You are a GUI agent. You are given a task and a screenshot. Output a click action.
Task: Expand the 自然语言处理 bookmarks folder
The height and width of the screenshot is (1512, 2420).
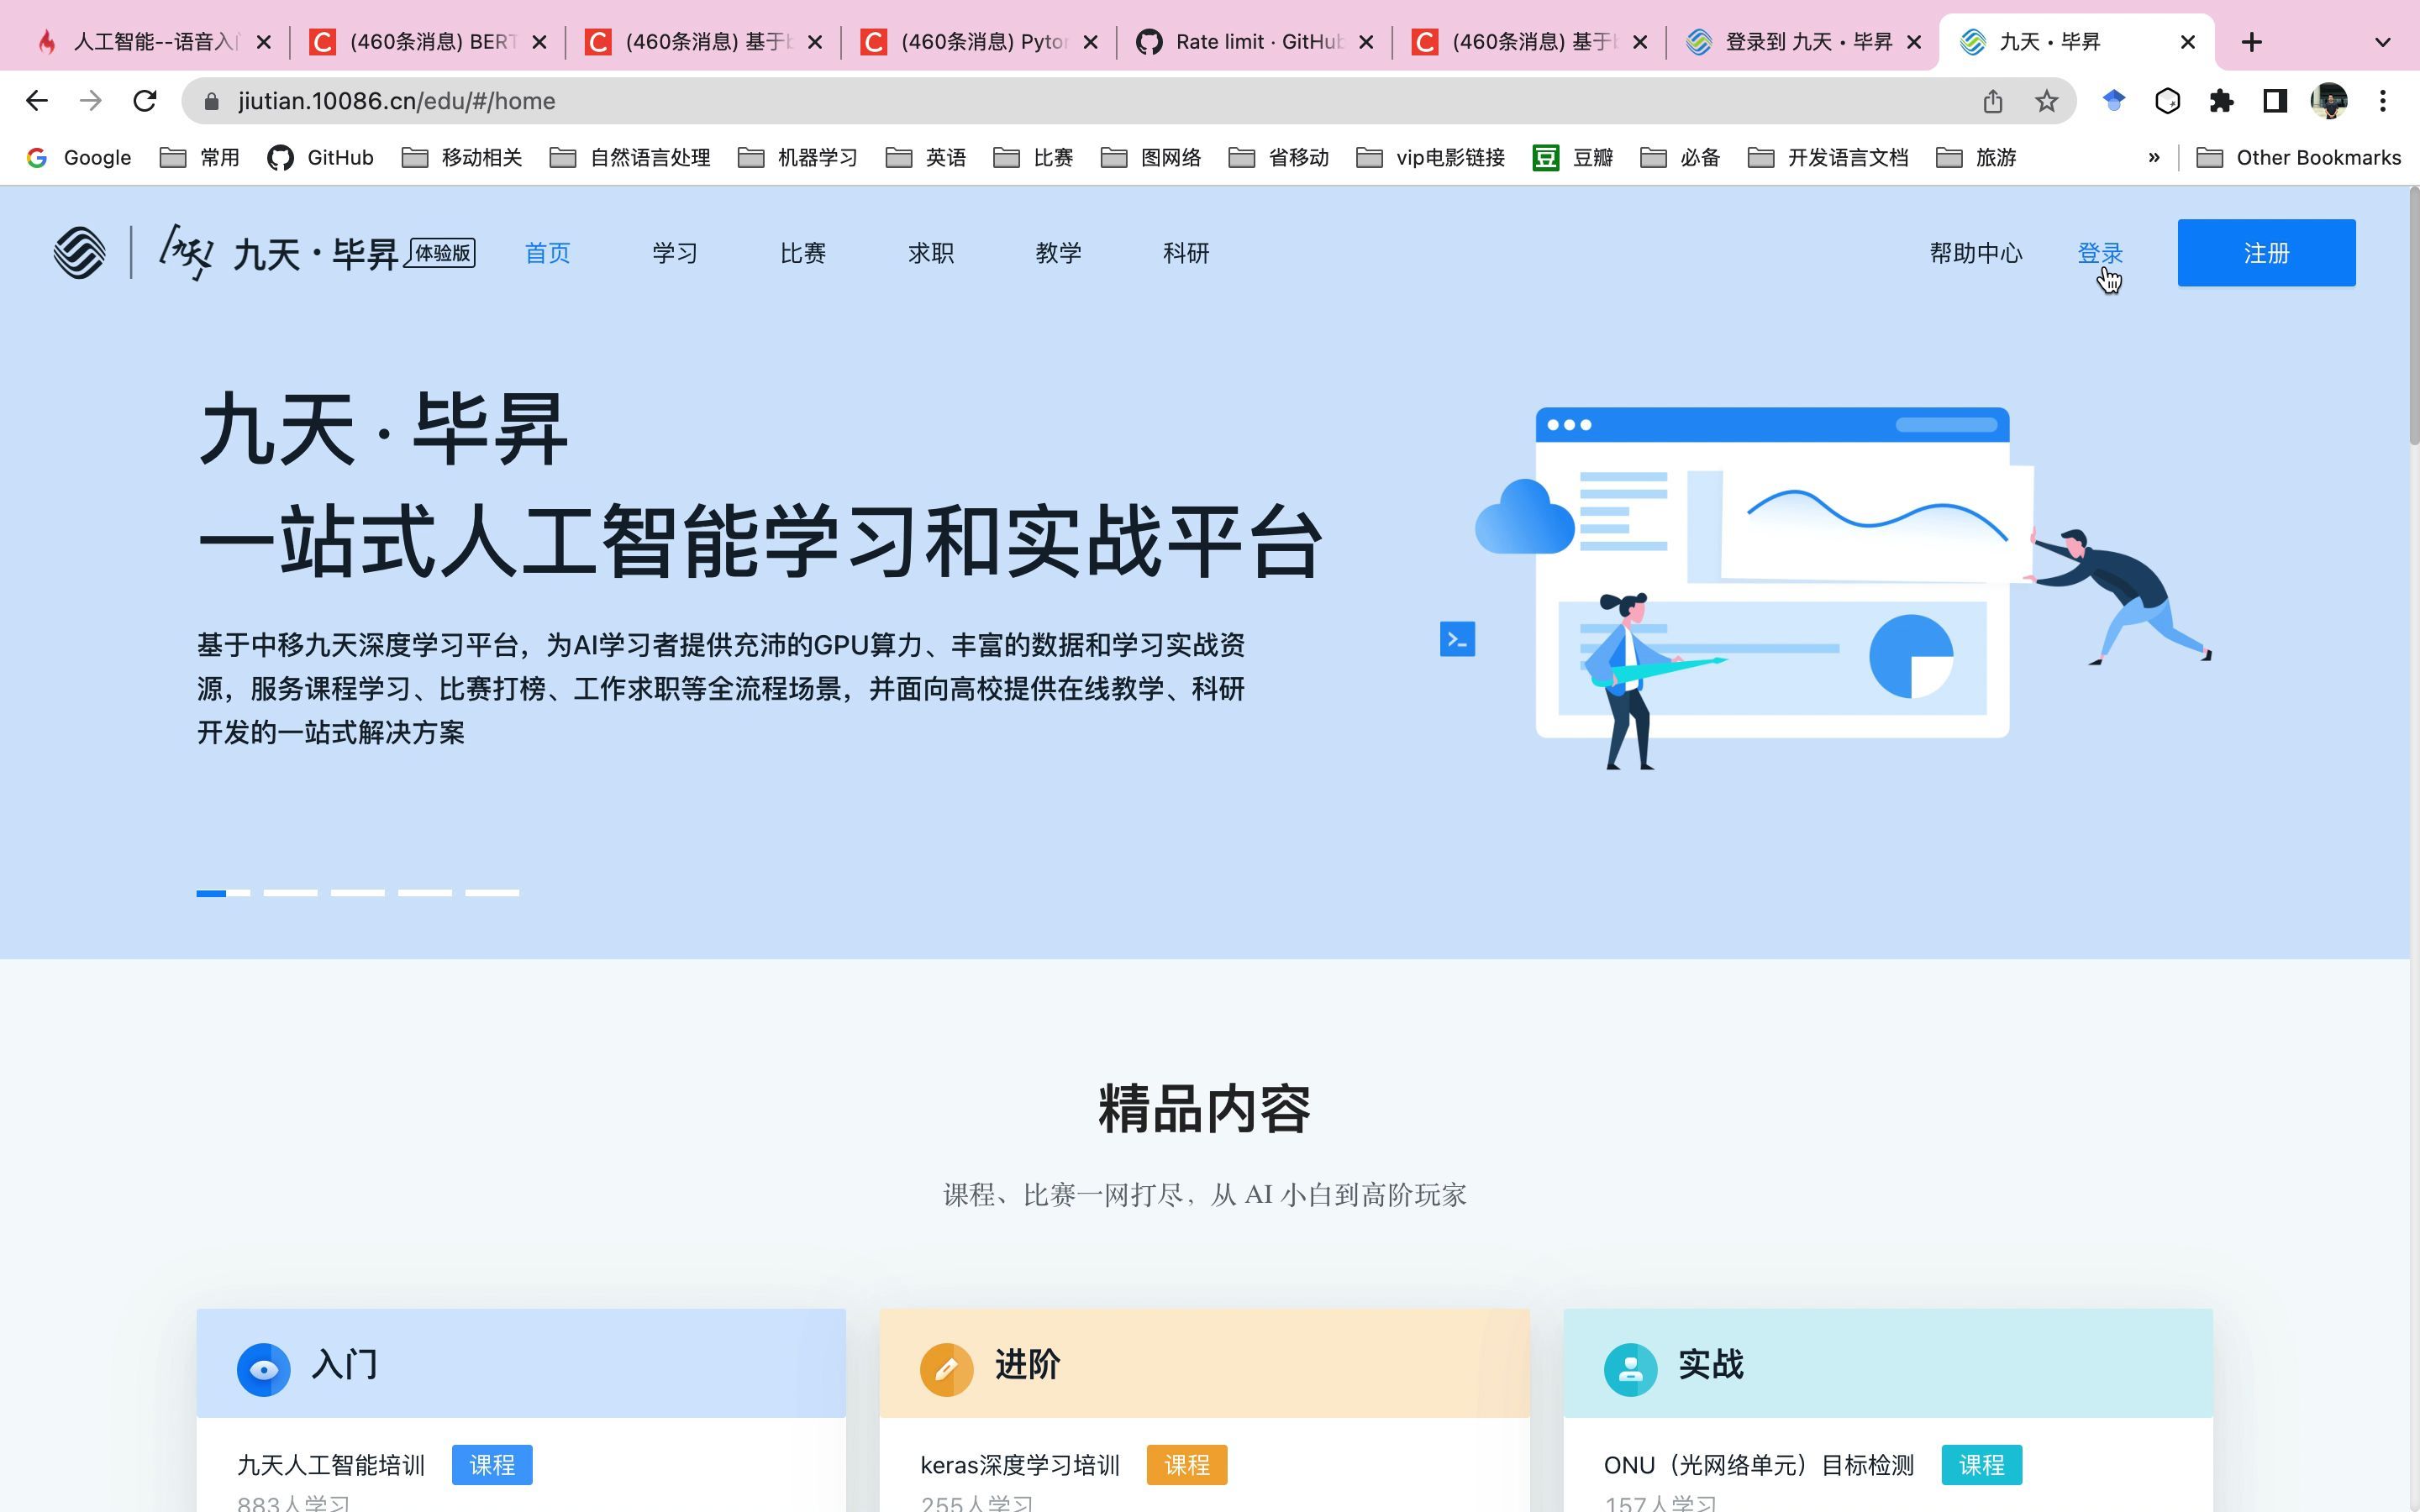point(630,157)
